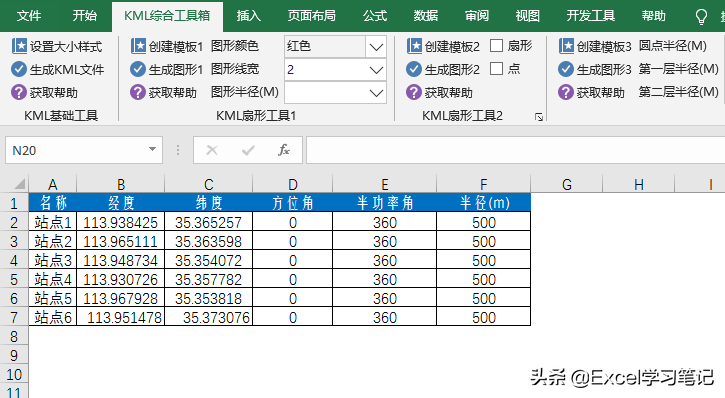Switch to the 开始 tab
The width and height of the screenshot is (725, 398).
85,16
